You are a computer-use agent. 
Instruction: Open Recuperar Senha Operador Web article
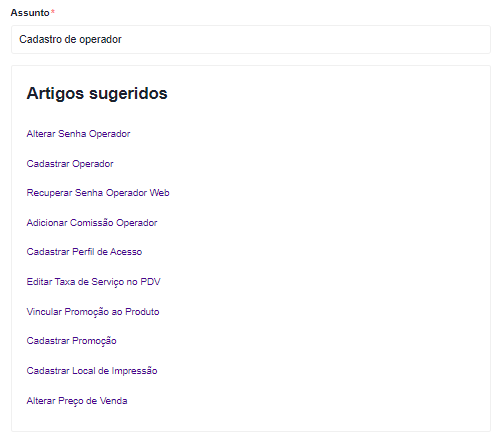[98, 193]
